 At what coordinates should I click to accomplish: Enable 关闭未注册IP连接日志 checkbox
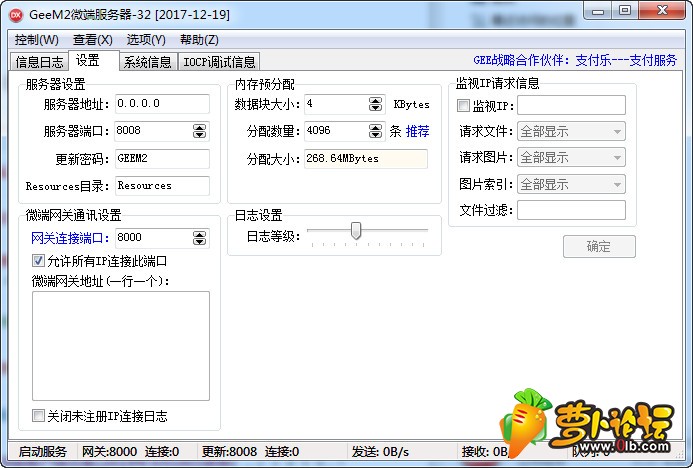click(x=38, y=415)
